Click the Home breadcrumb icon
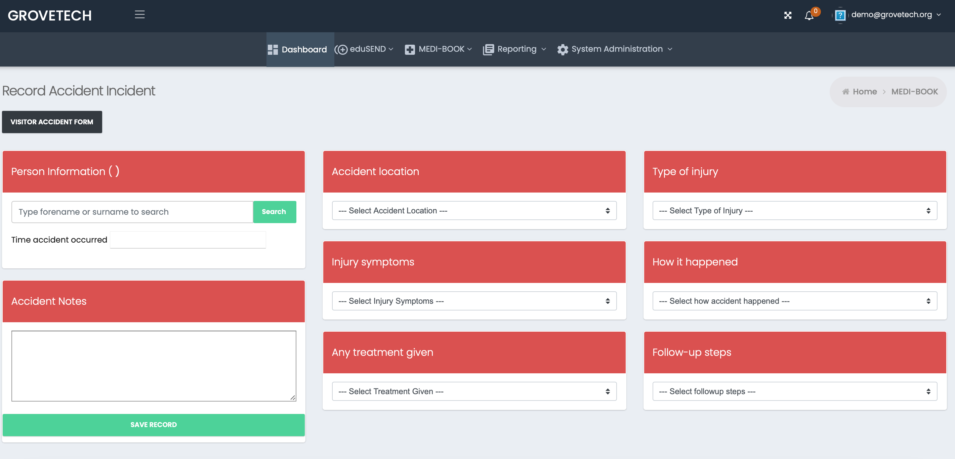This screenshot has height=459, width=955. coord(846,92)
